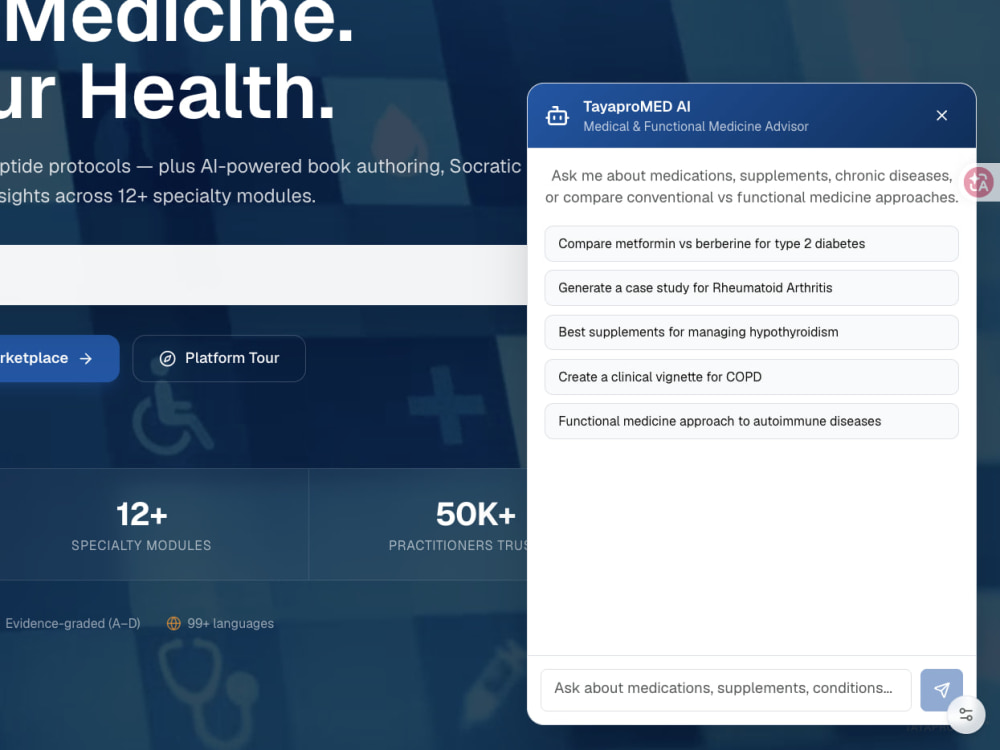1000x750 pixels.
Task: Select Create a clinical vignette for COPD
Action: pos(751,377)
